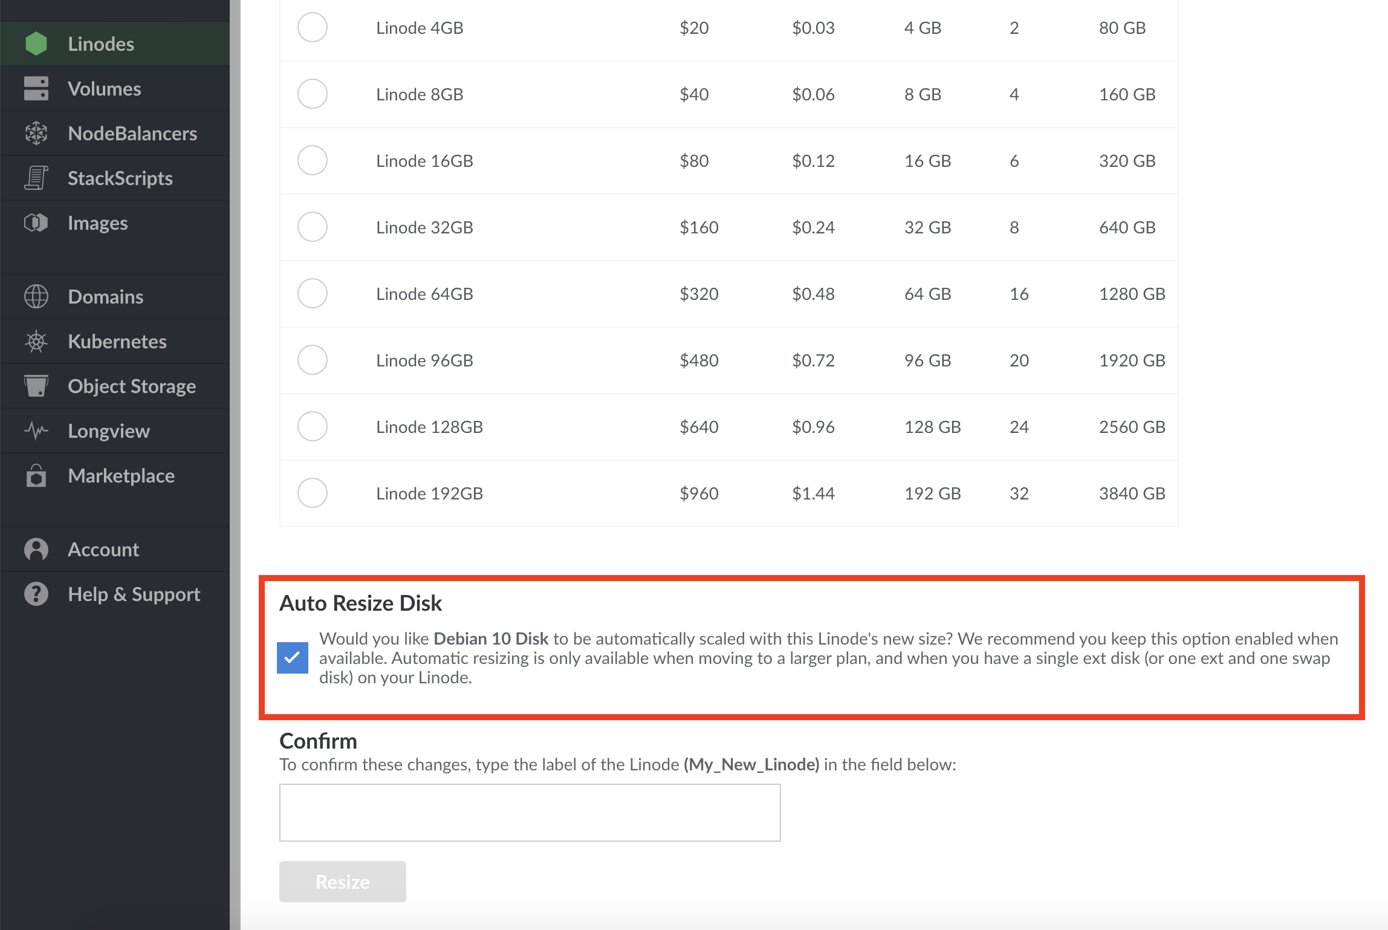This screenshot has height=930, width=1388.
Task: Select the Domains globe icon
Action: (x=36, y=297)
